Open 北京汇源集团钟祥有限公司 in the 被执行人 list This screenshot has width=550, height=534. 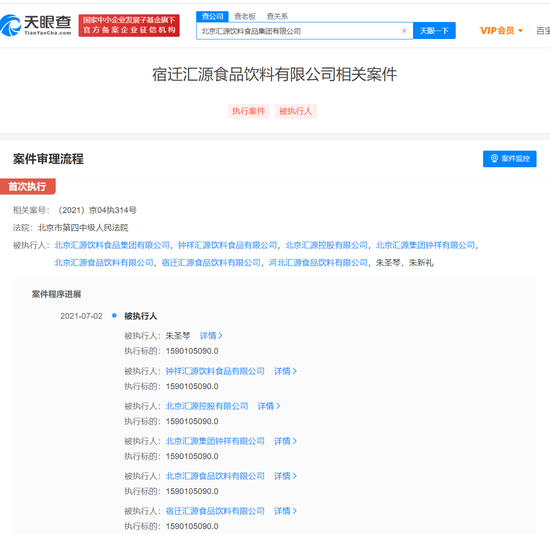click(425, 245)
